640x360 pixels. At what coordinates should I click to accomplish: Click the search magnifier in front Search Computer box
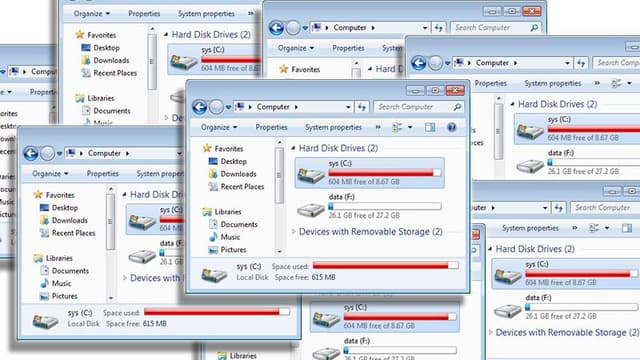click(x=458, y=107)
